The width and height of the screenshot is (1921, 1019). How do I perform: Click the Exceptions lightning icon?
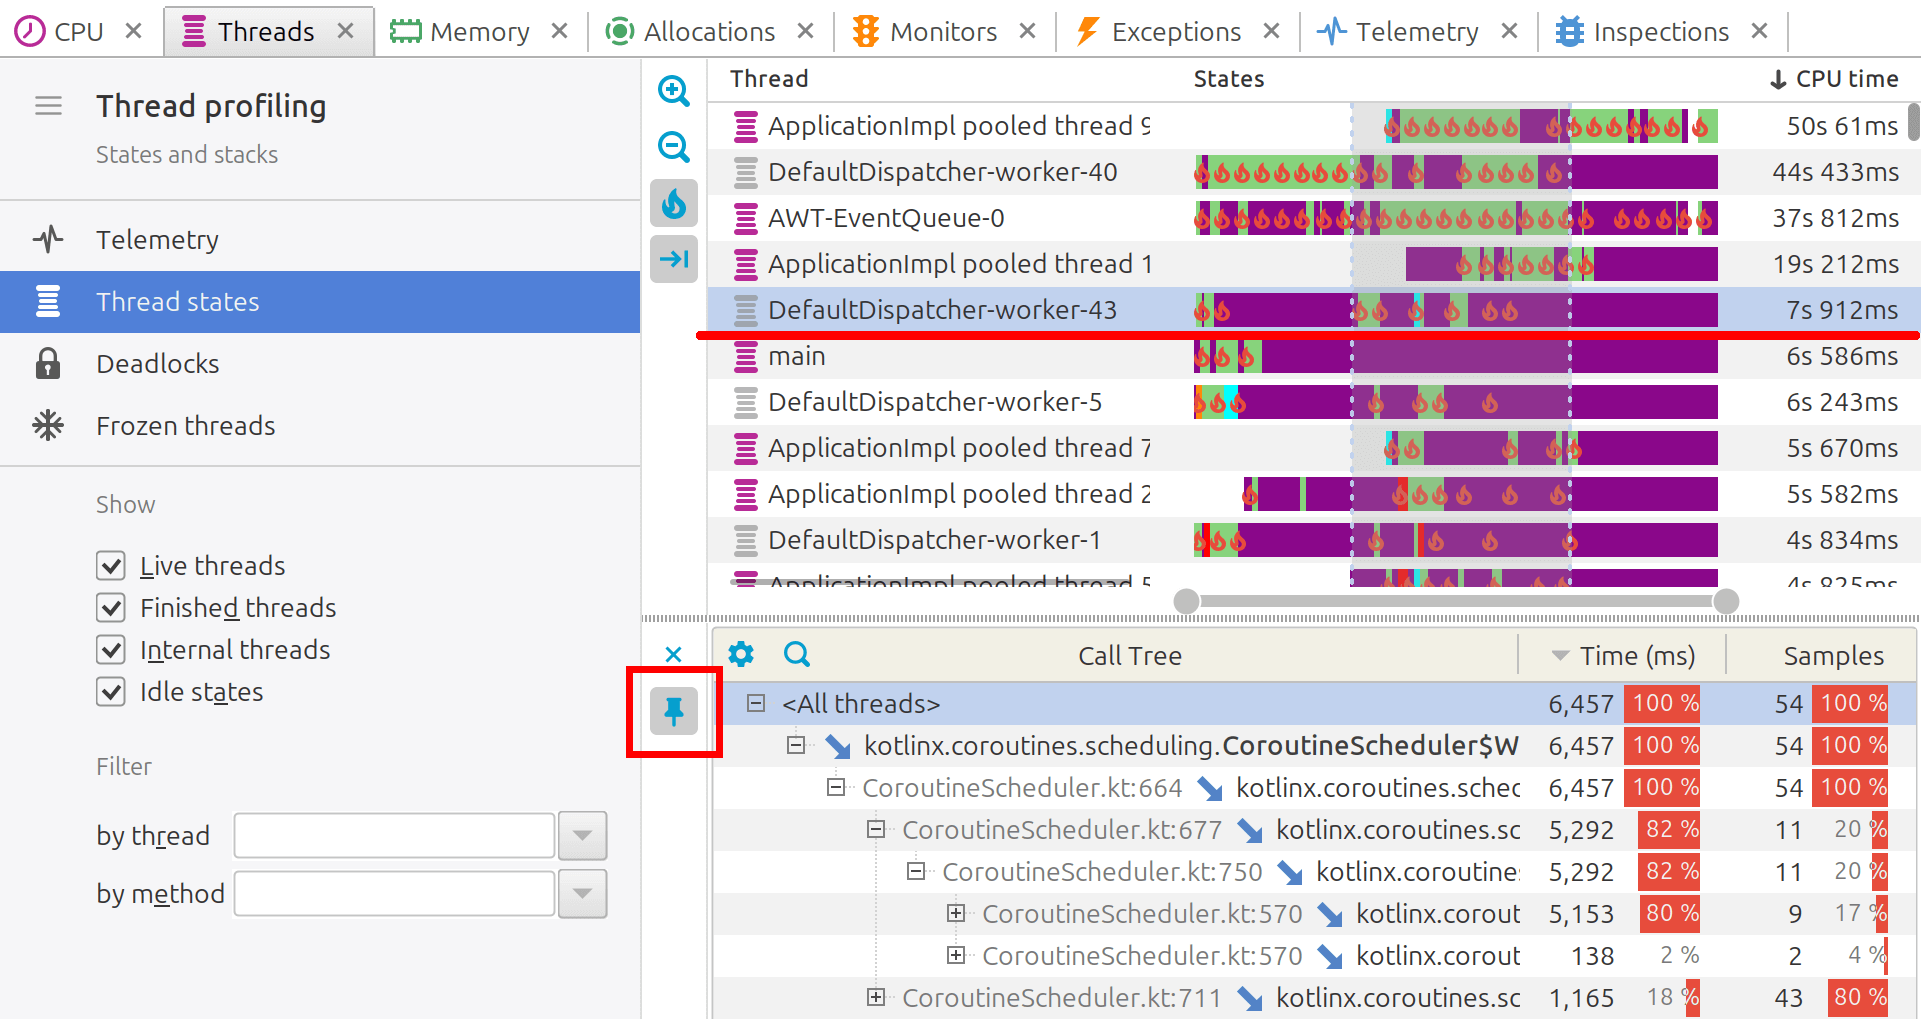[1087, 31]
